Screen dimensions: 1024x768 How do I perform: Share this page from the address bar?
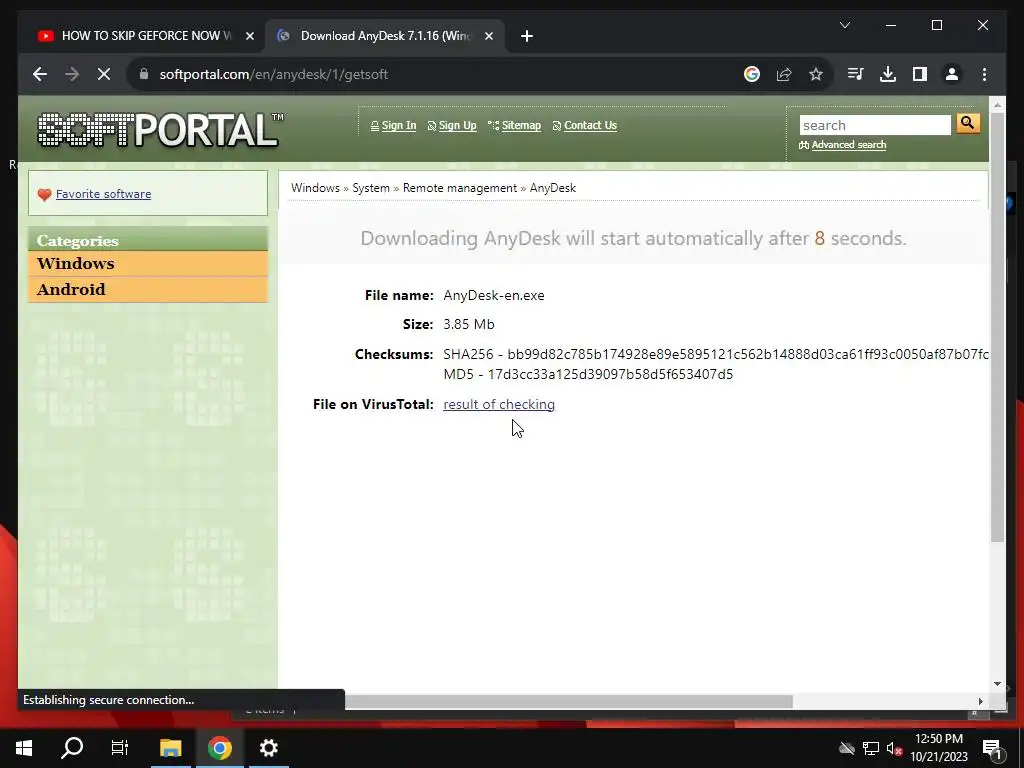(x=784, y=74)
